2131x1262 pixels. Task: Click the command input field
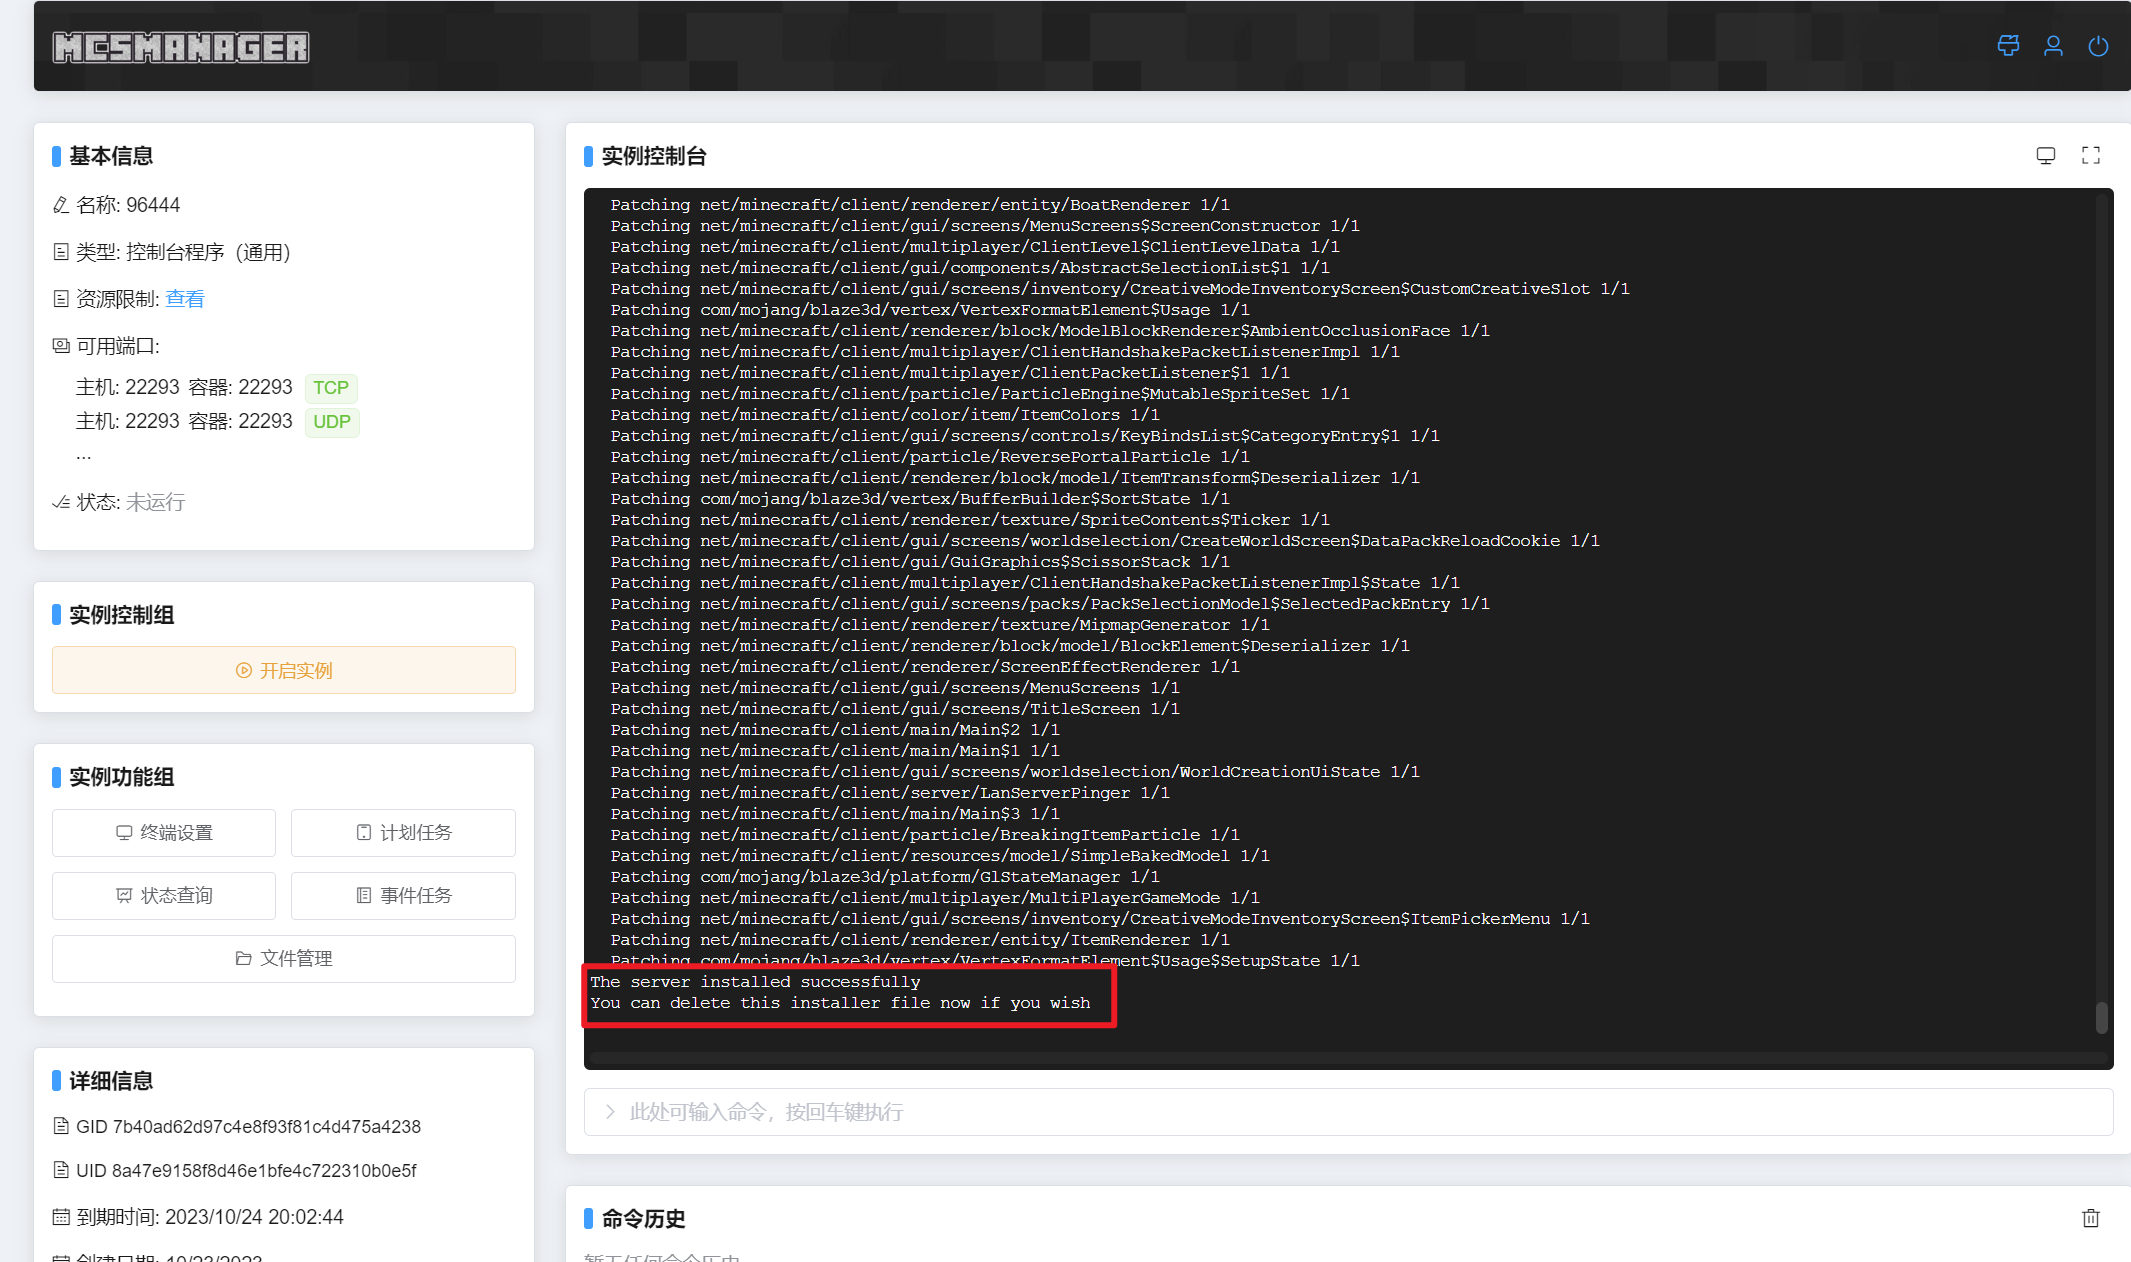coord(1348,1112)
